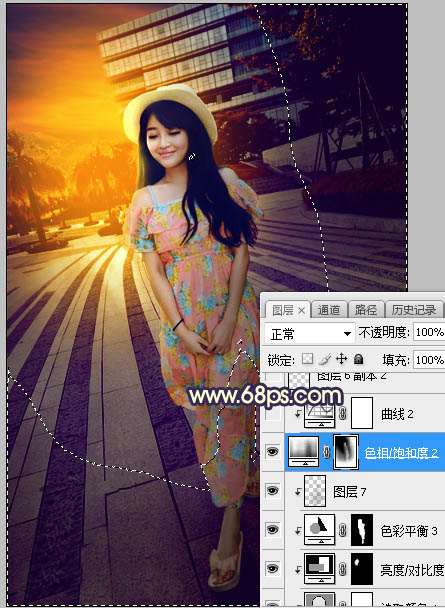Click the 不透明度 opacity value field
Viewport: 445px width, 608px height.
tap(429, 332)
